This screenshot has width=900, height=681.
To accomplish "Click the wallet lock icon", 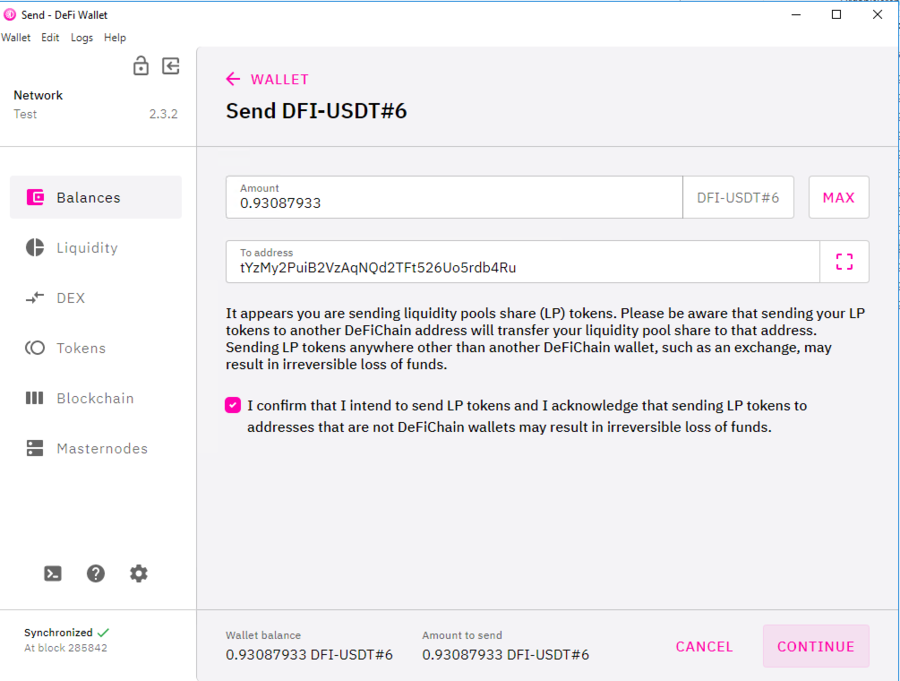I will click(x=141, y=66).
